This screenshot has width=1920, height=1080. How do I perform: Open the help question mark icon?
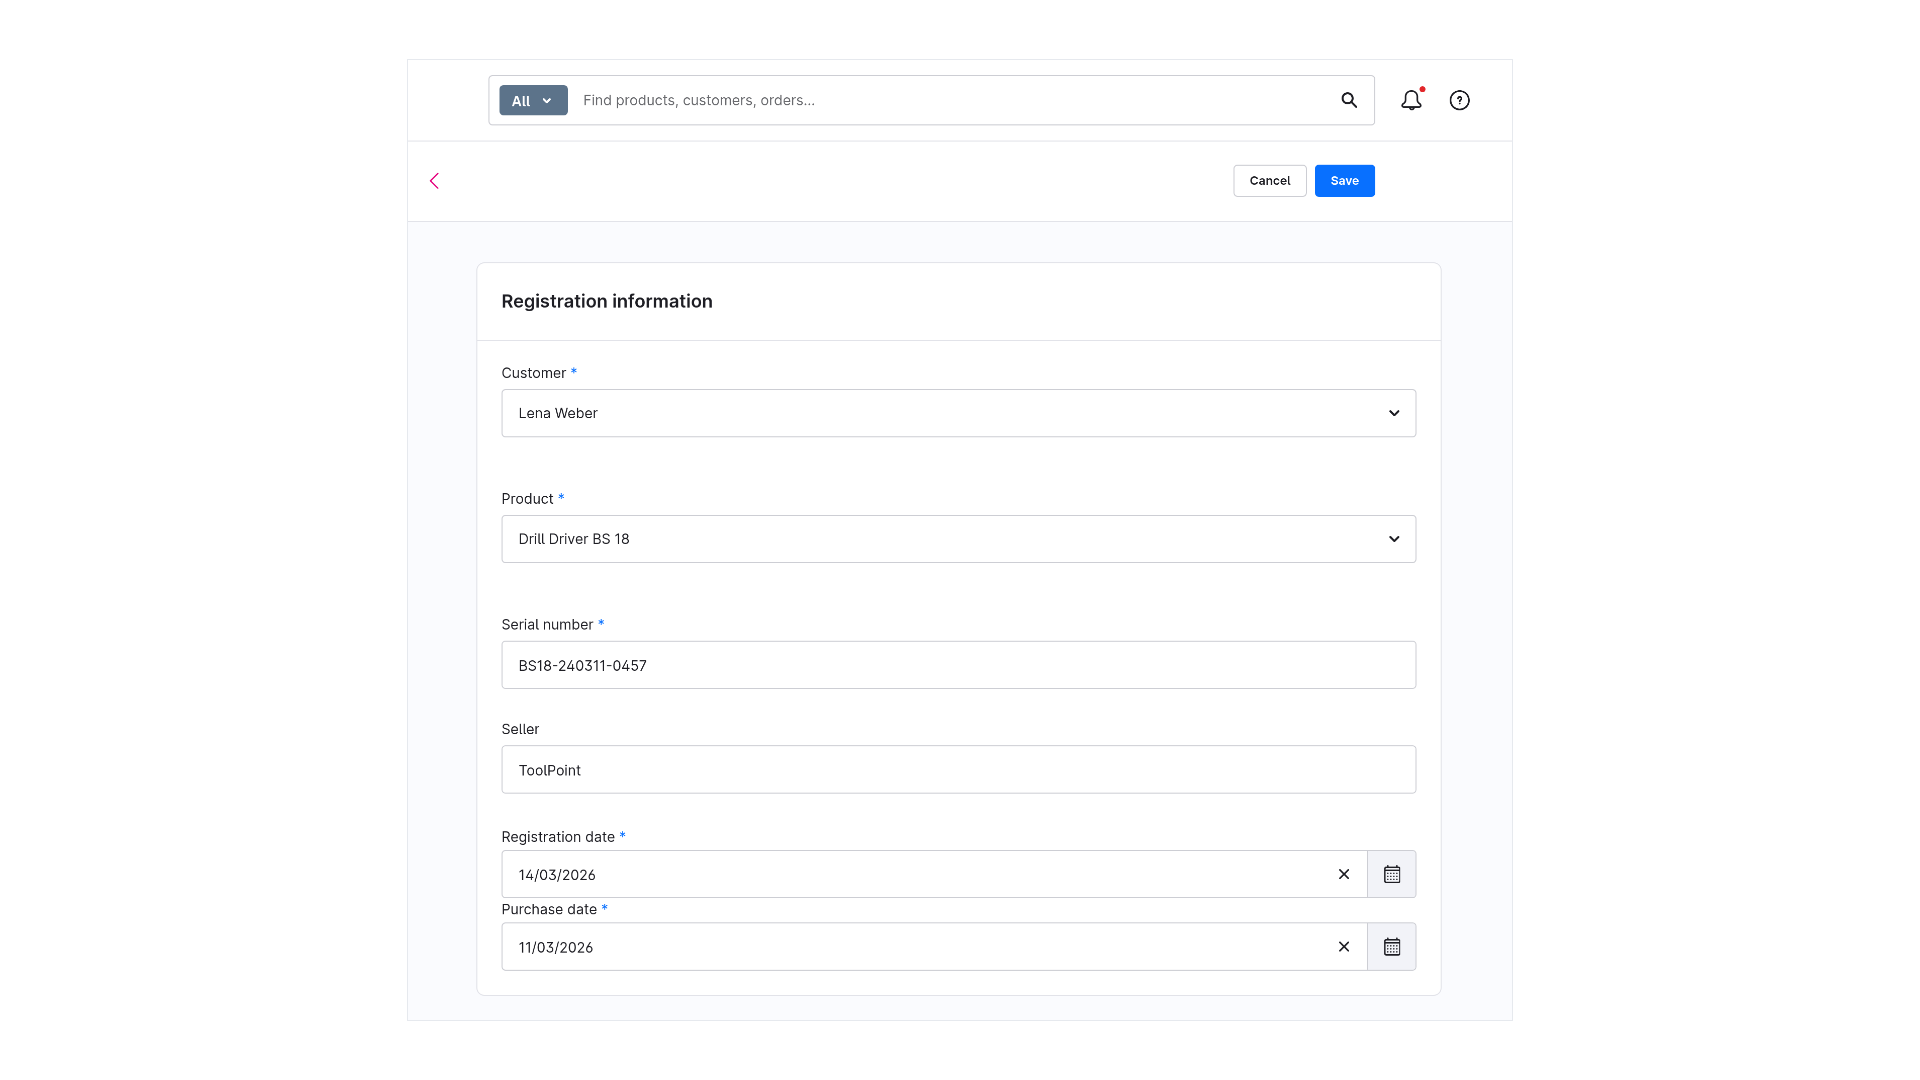pyautogui.click(x=1460, y=100)
